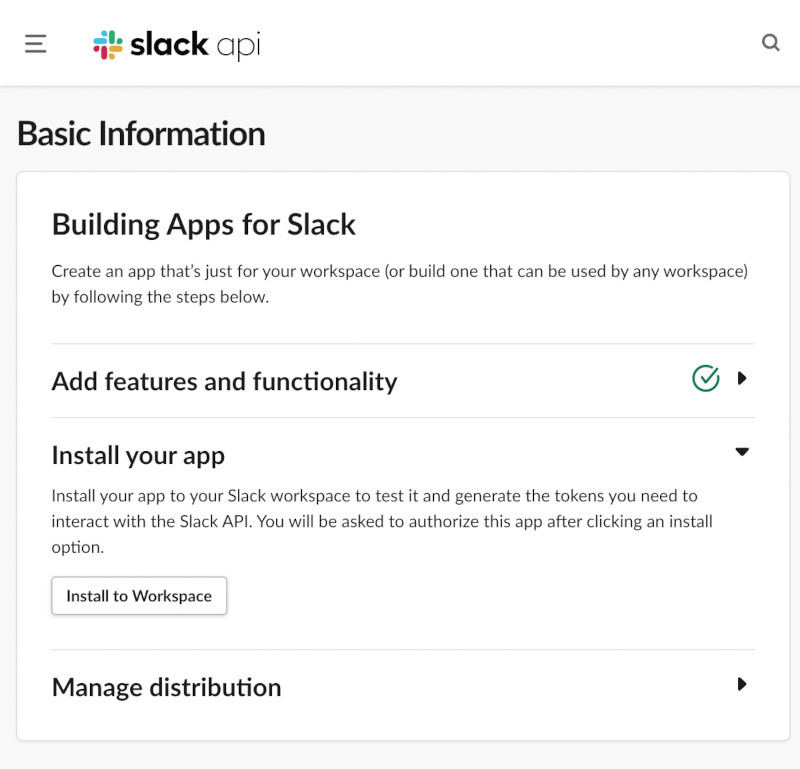Viewport: 800px width, 769px height.
Task: Open the Manage distribution section title
Action: coord(166,687)
